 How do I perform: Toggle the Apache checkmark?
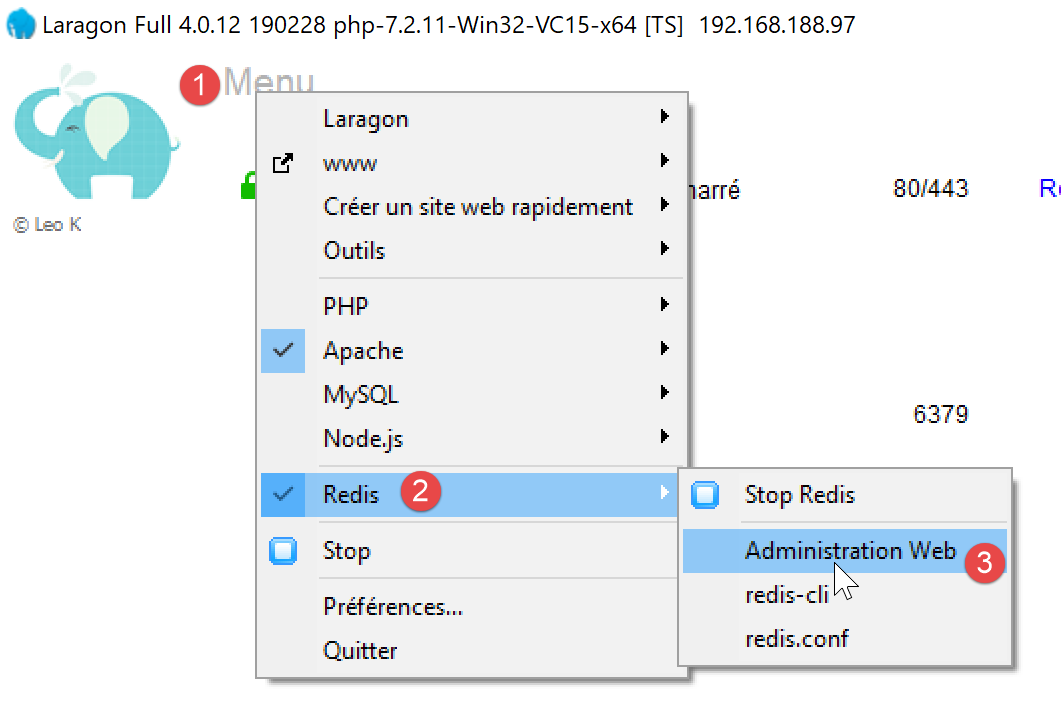[x=283, y=351]
